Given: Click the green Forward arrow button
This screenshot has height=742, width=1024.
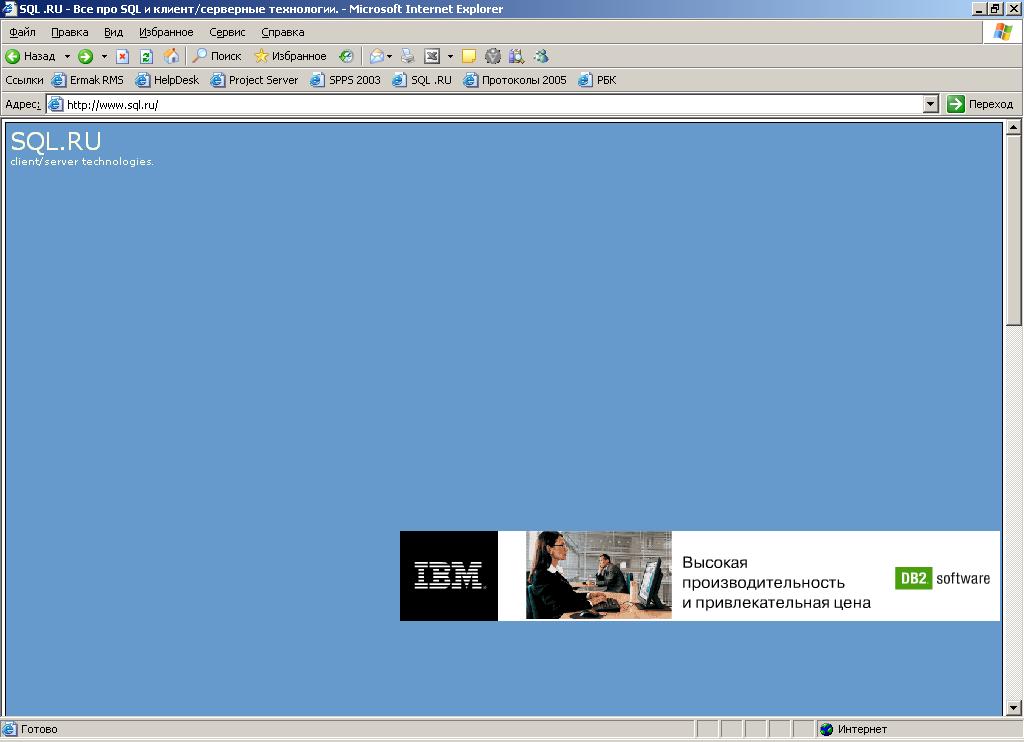Looking at the screenshot, I should [x=86, y=56].
